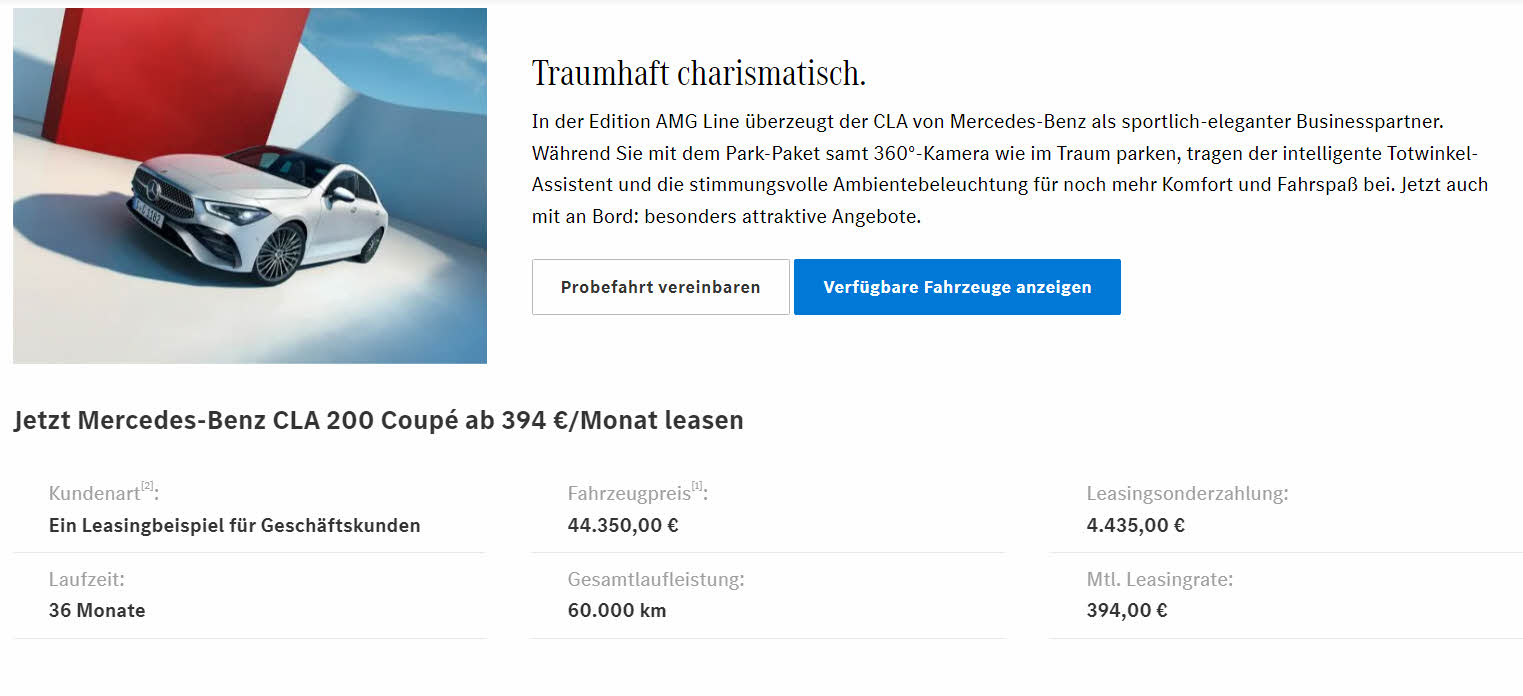Select the Laufzeit label
Viewport: 1523px width, 696px height.
click(86, 579)
